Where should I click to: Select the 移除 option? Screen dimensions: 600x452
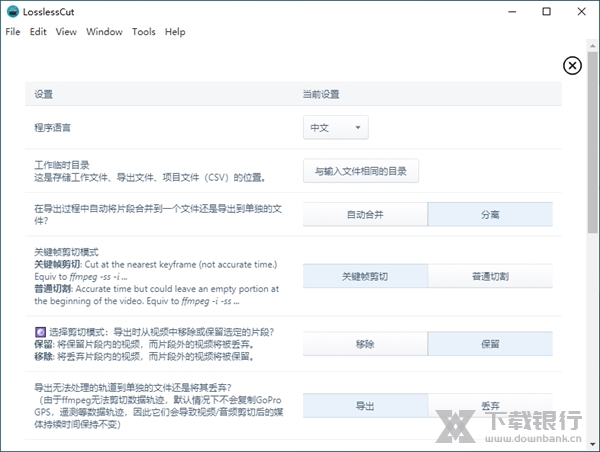[365, 344]
